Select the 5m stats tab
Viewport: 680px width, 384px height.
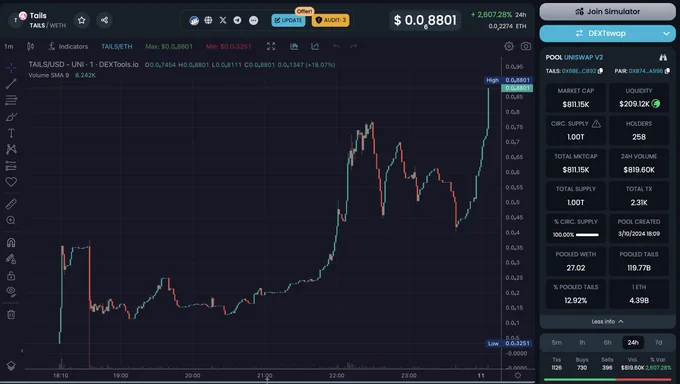point(557,342)
